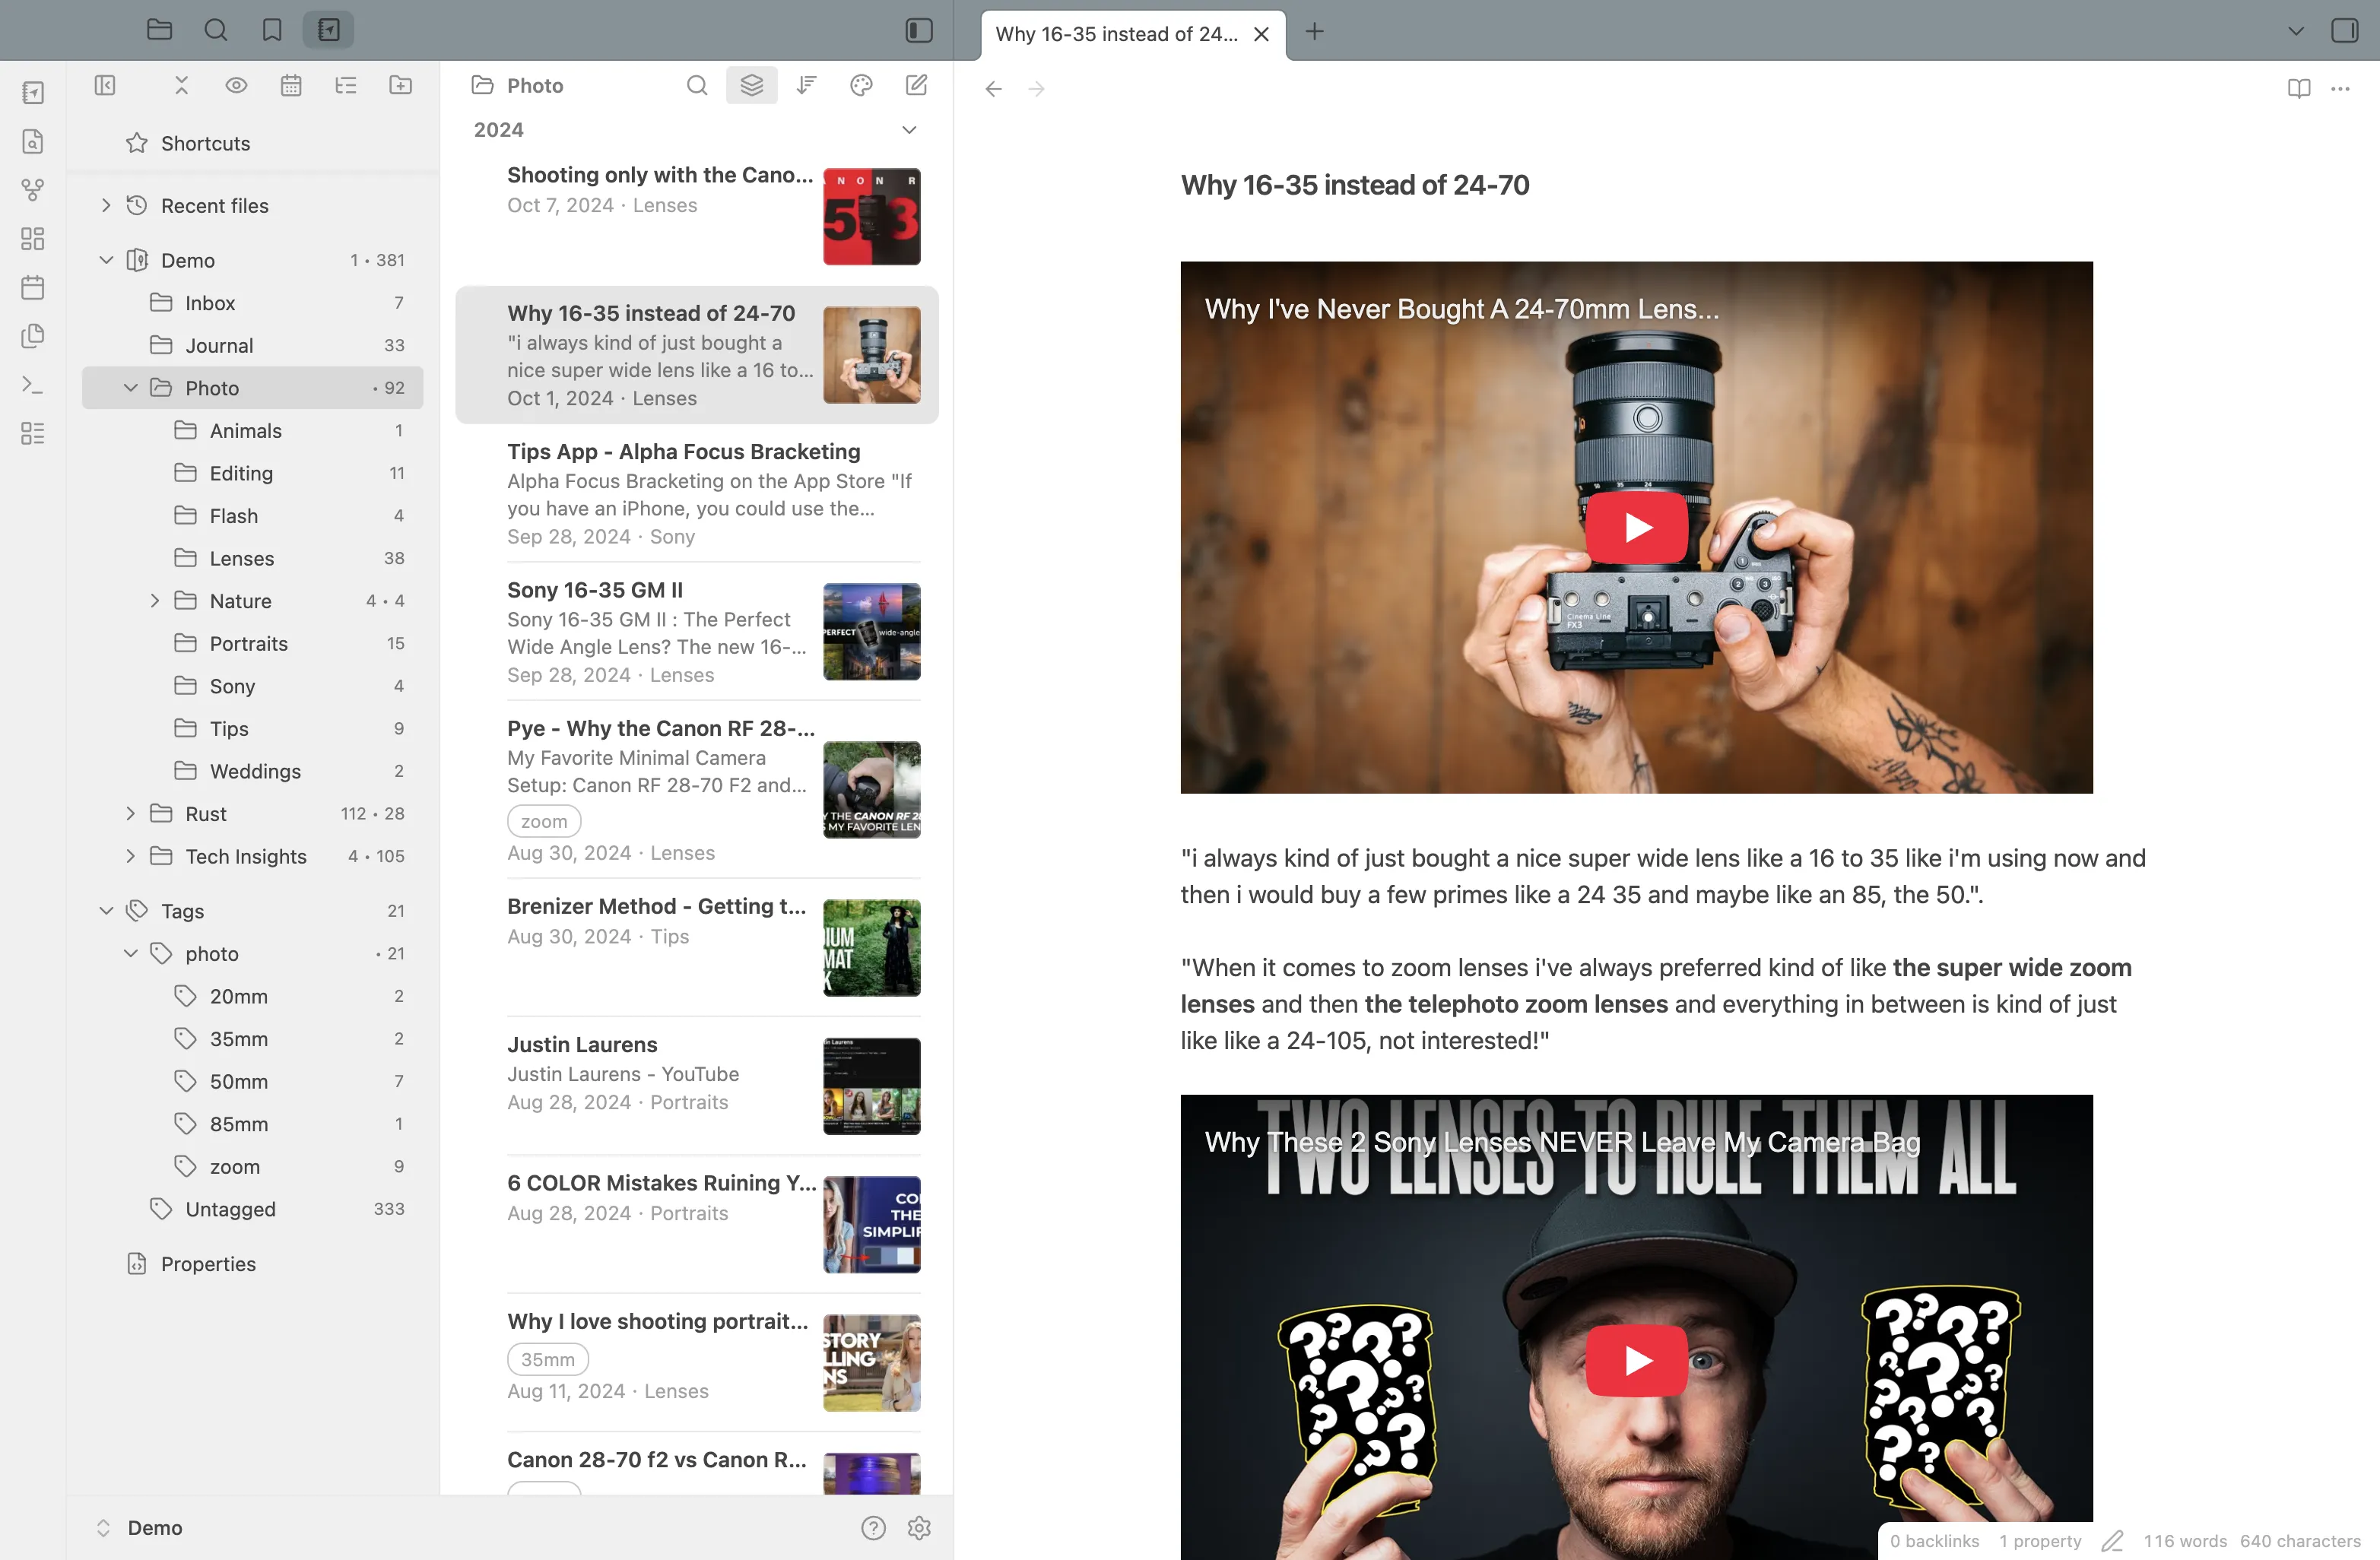Switch to the Why 16-35 tab

[1116, 34]
